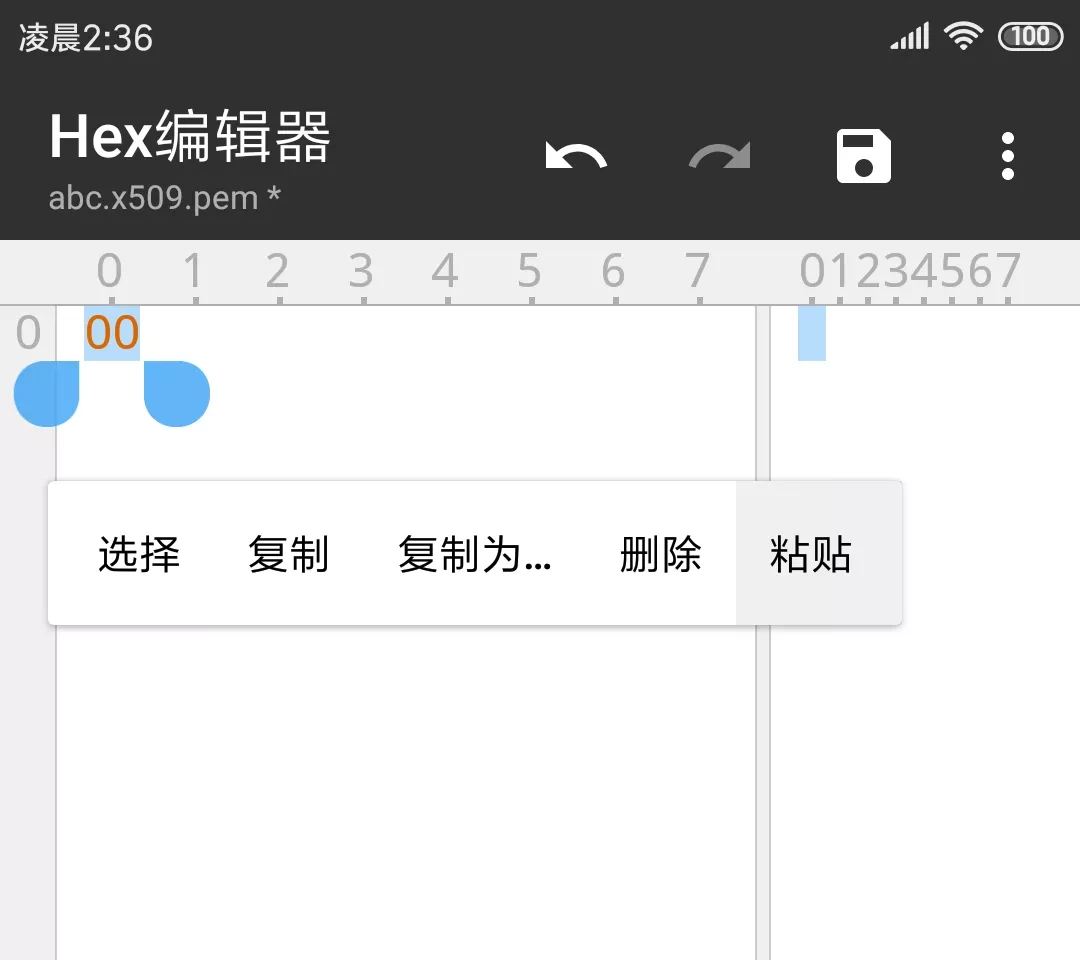Tap the cellular signal strength icon
1080x960 pixels.
[x=909, y=38]
